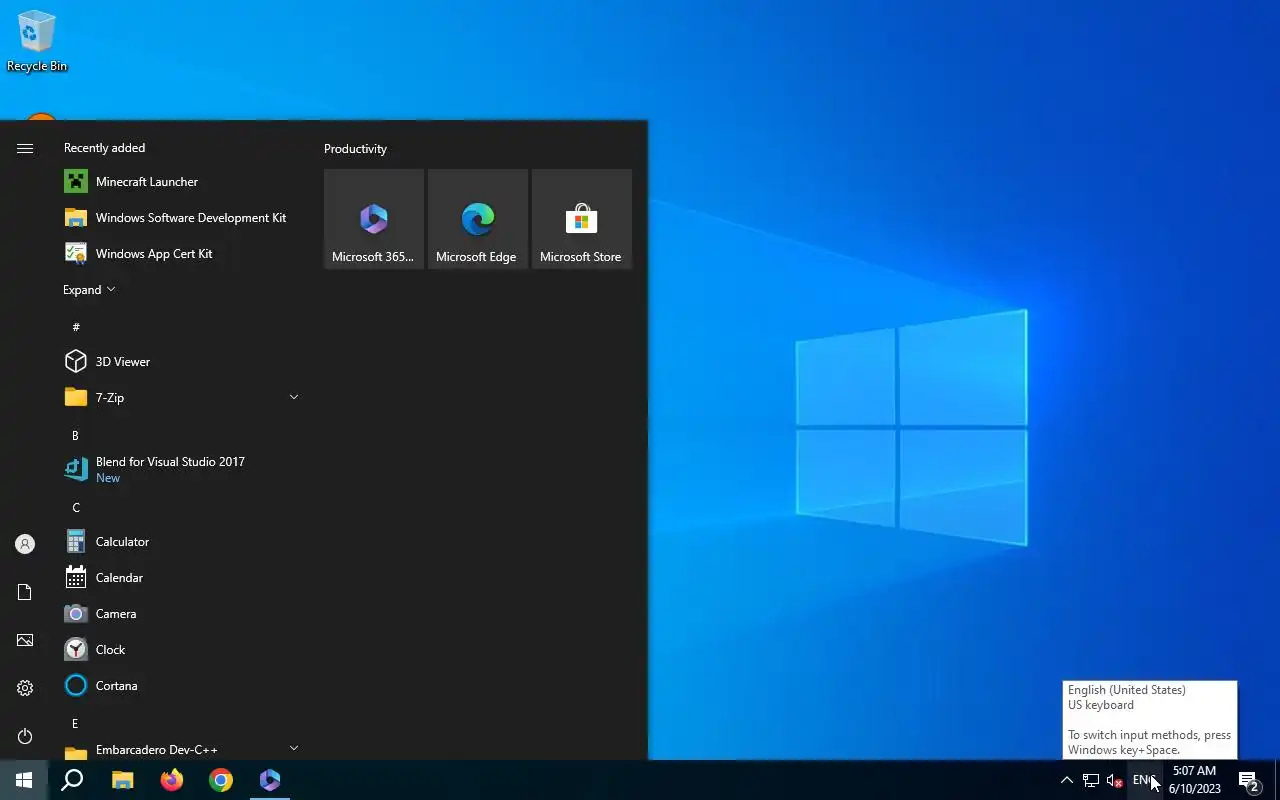Click the letter C section header
This screenshot has width=1280, height=800.
75,507
